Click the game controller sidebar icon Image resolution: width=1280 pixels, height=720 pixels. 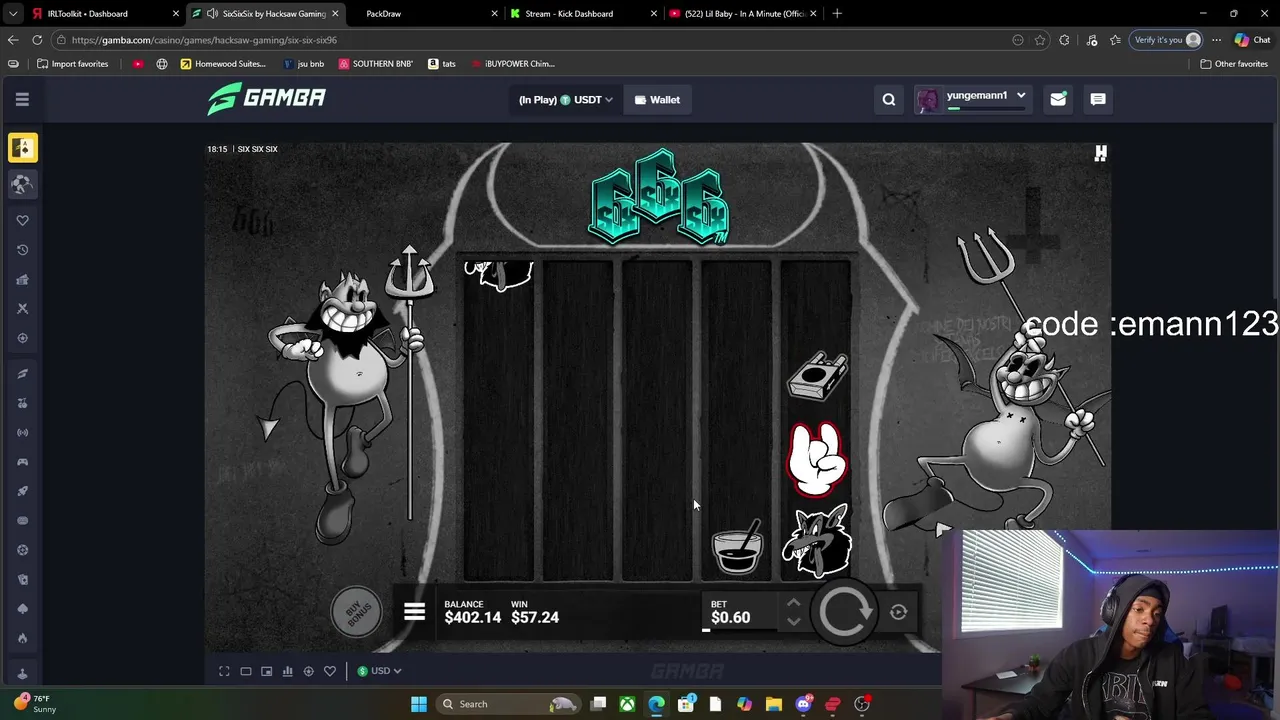[22, 462]
